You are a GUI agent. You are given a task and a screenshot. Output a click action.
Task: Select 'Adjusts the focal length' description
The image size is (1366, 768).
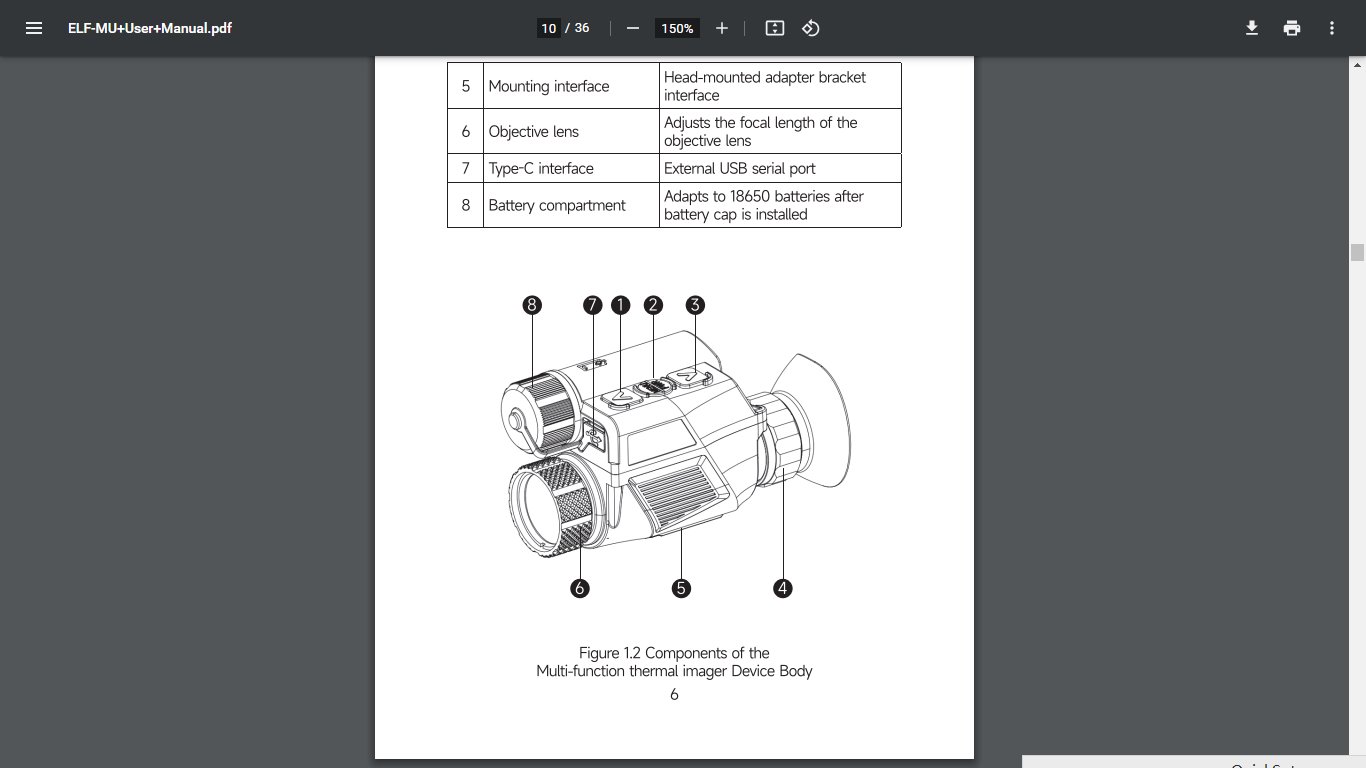pos(761,131)
